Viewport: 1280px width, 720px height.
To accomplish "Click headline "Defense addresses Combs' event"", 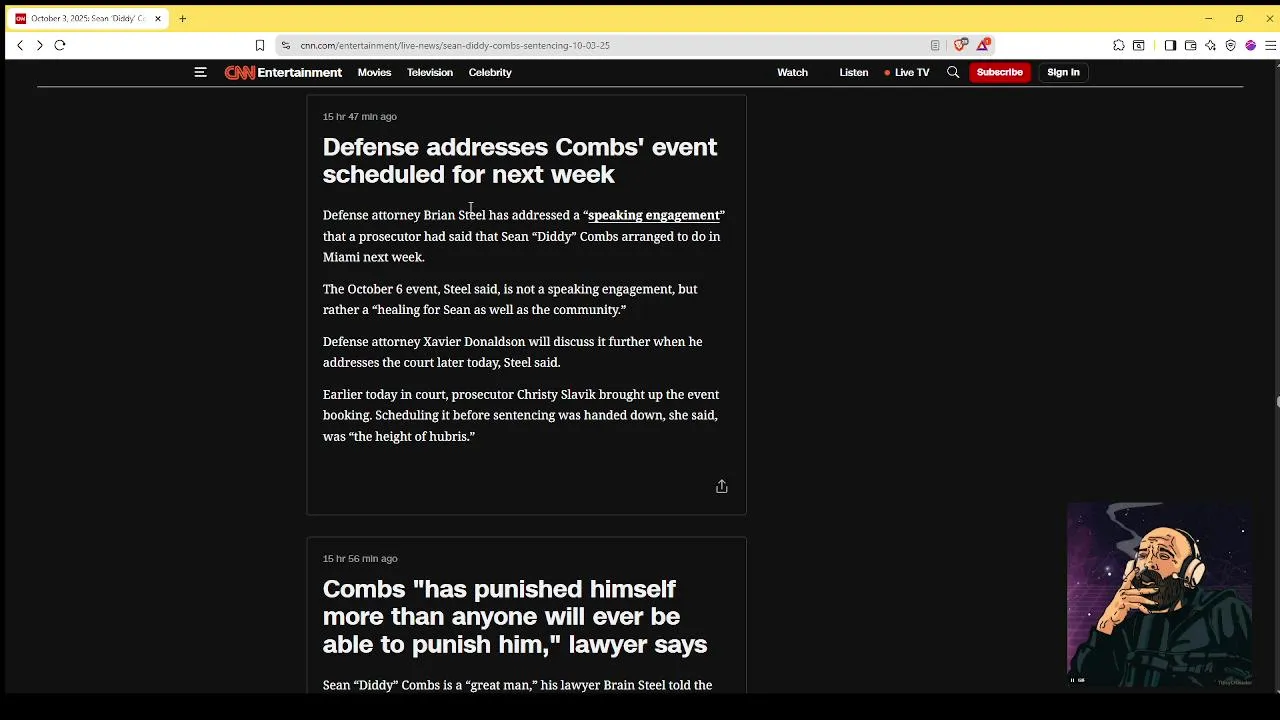I will tap(520, 160).
